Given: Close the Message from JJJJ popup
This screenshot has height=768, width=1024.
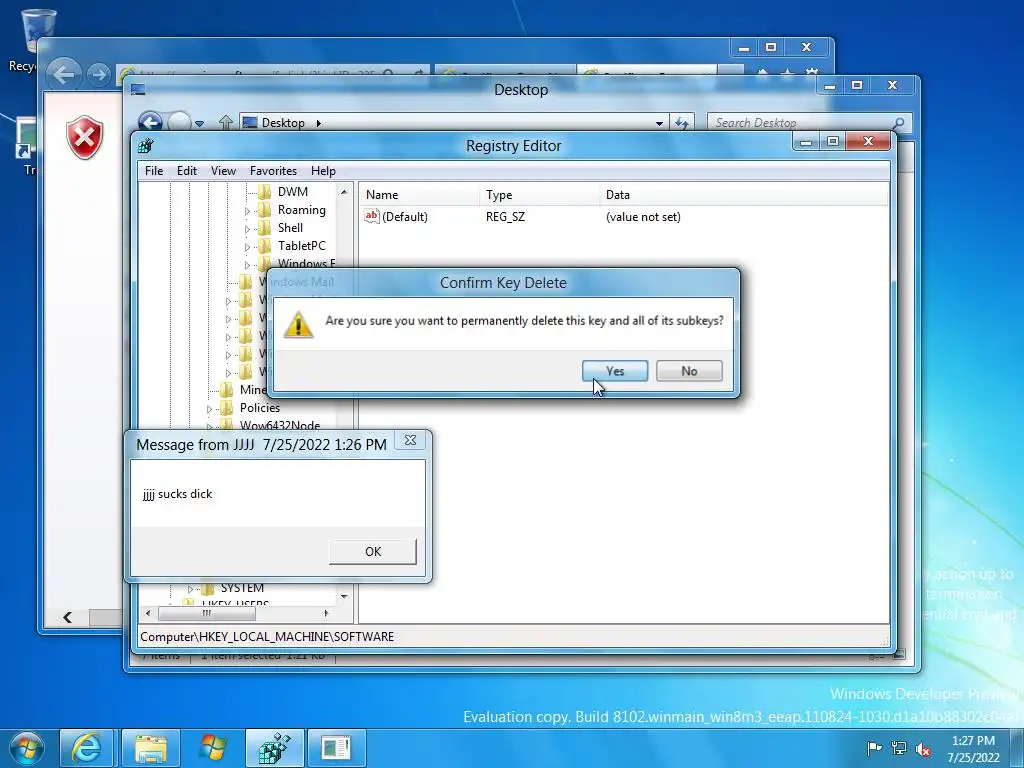Looking at the screenshot, I should click(410, 440).
